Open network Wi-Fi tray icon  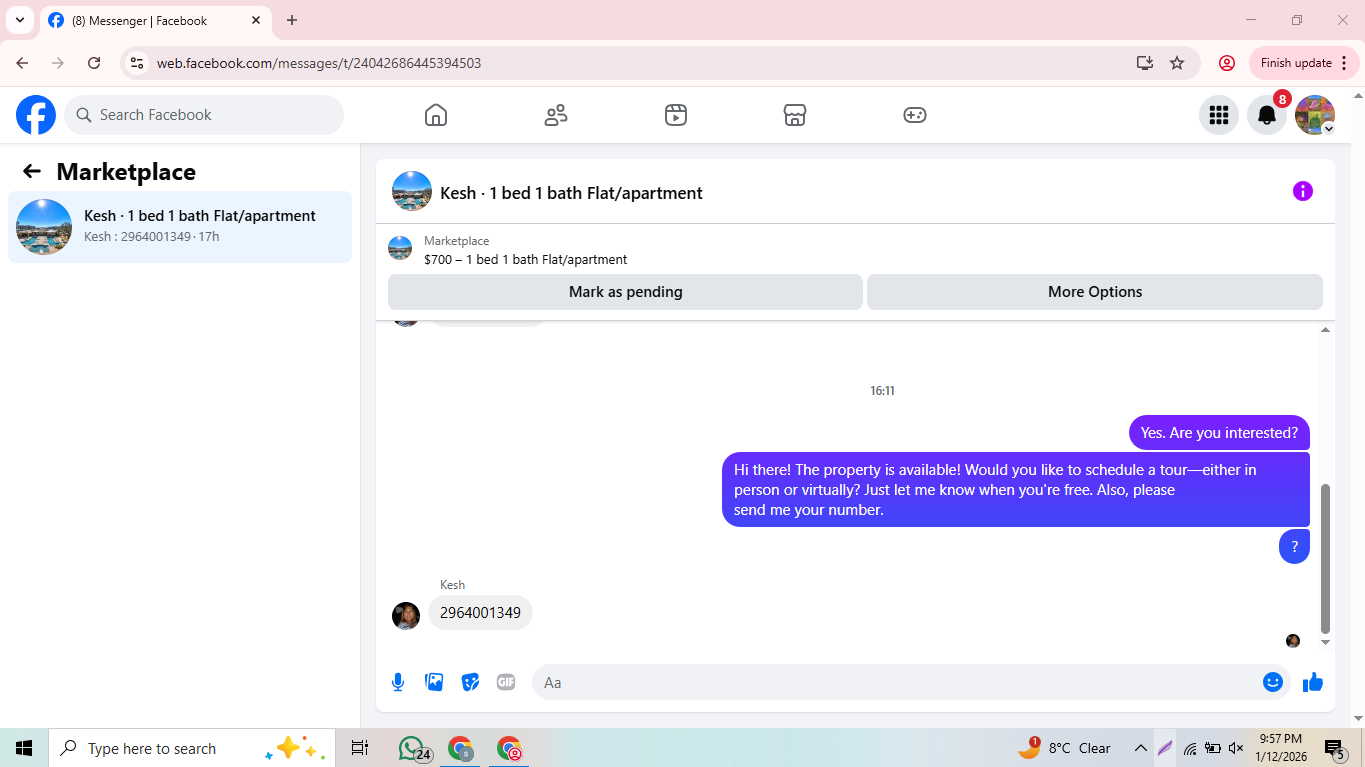pos(1190,748)
